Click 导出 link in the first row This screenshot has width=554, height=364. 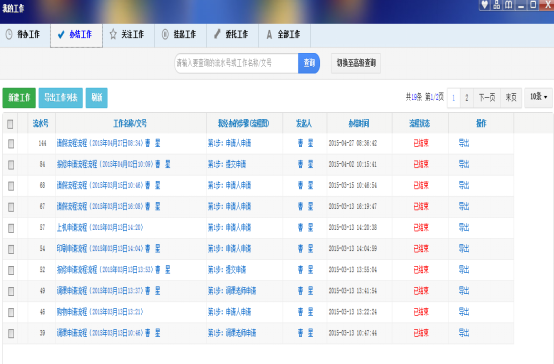(464, 143)
